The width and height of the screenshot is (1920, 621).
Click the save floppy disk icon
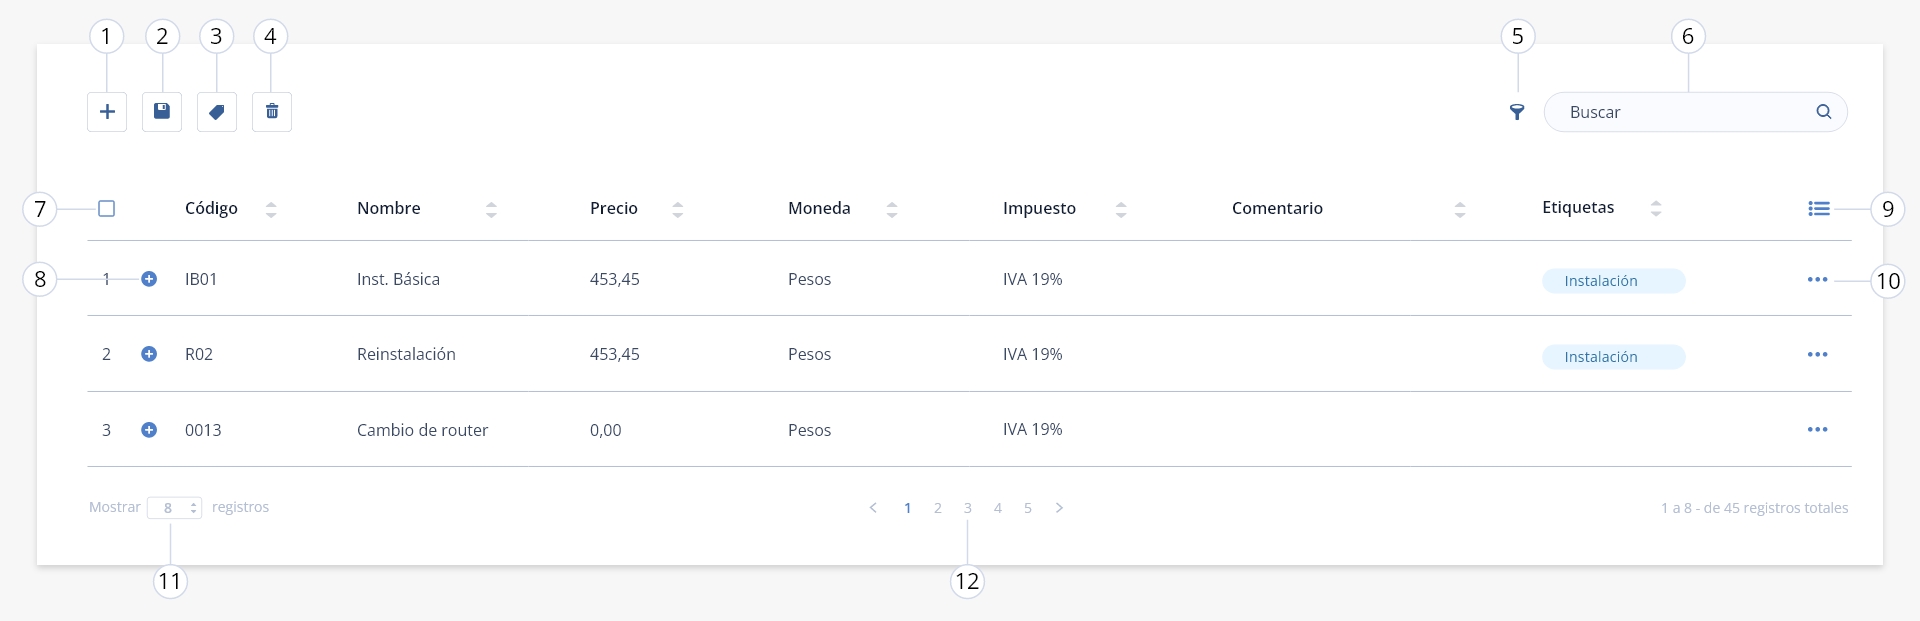pyautogui.click(x=162, y=112)
